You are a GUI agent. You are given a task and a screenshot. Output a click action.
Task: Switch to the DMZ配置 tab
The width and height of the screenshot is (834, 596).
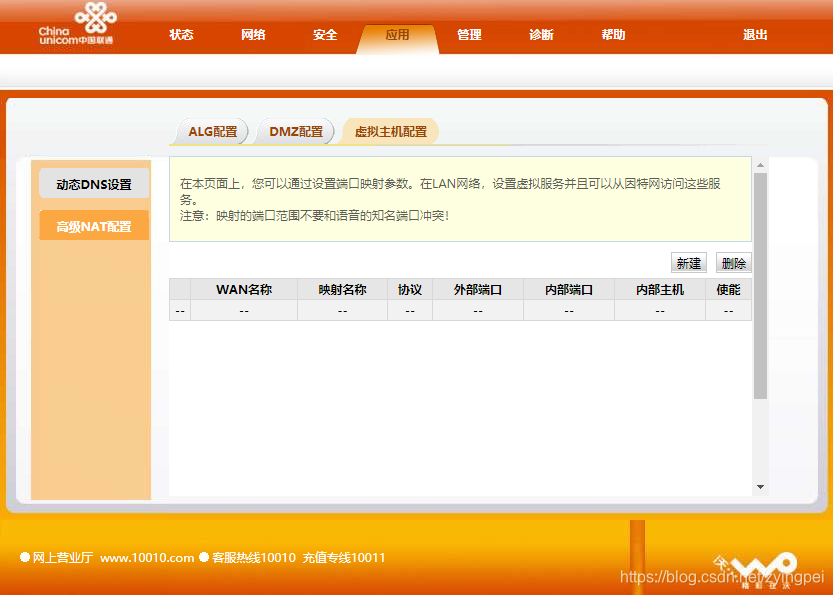coord(296,131)
